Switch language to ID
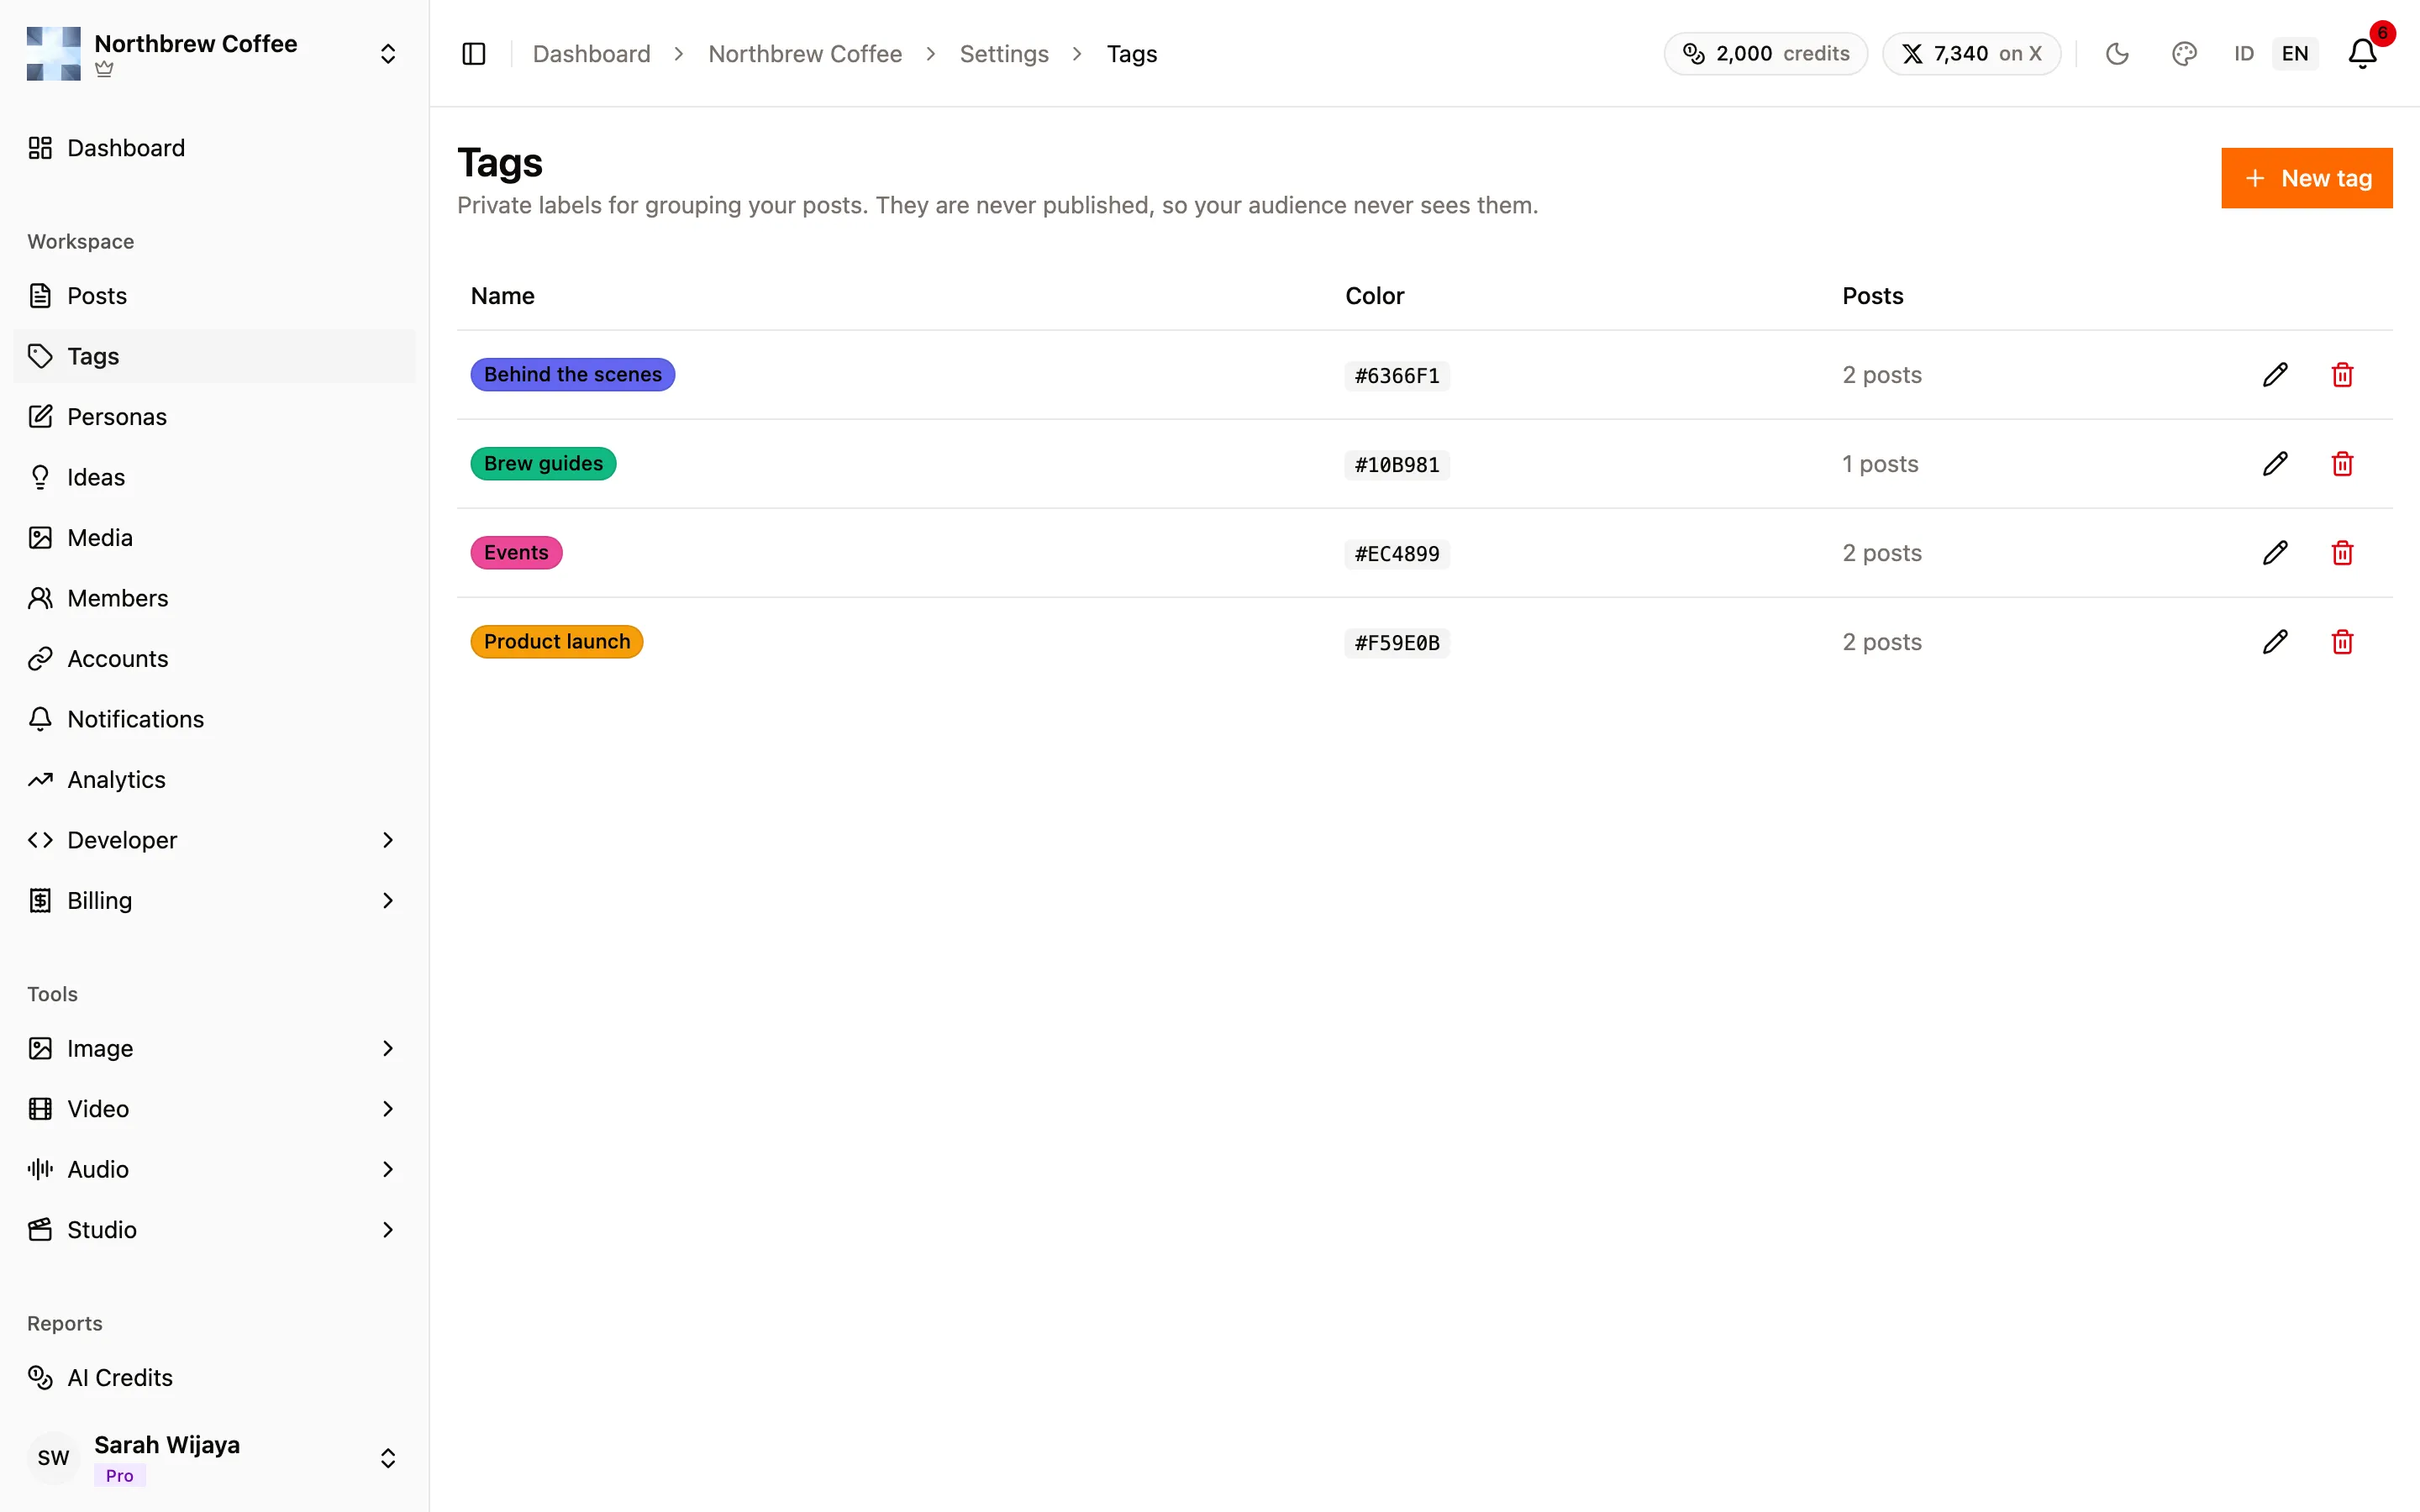 [2243, 54]
